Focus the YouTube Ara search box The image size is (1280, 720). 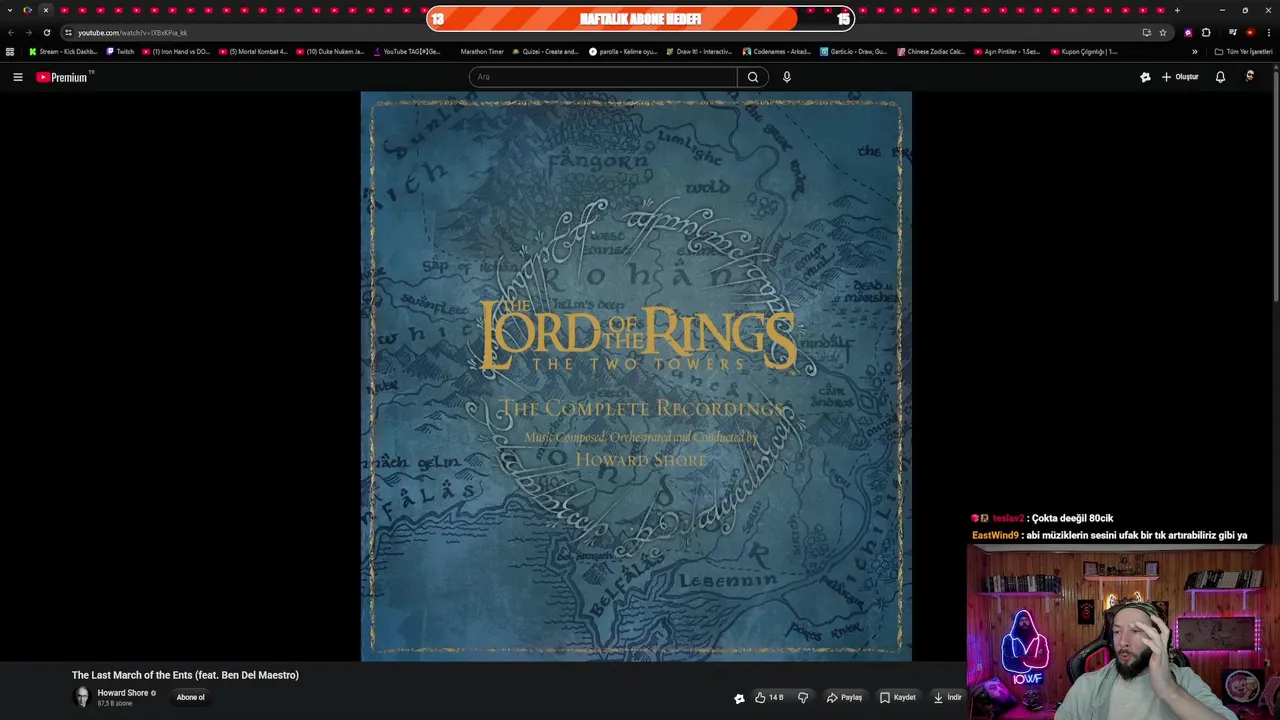click(603, 77)
